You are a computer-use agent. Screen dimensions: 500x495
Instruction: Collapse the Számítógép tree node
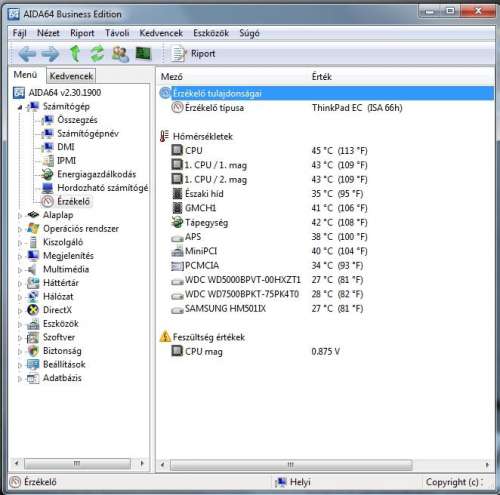pos(20,107)
